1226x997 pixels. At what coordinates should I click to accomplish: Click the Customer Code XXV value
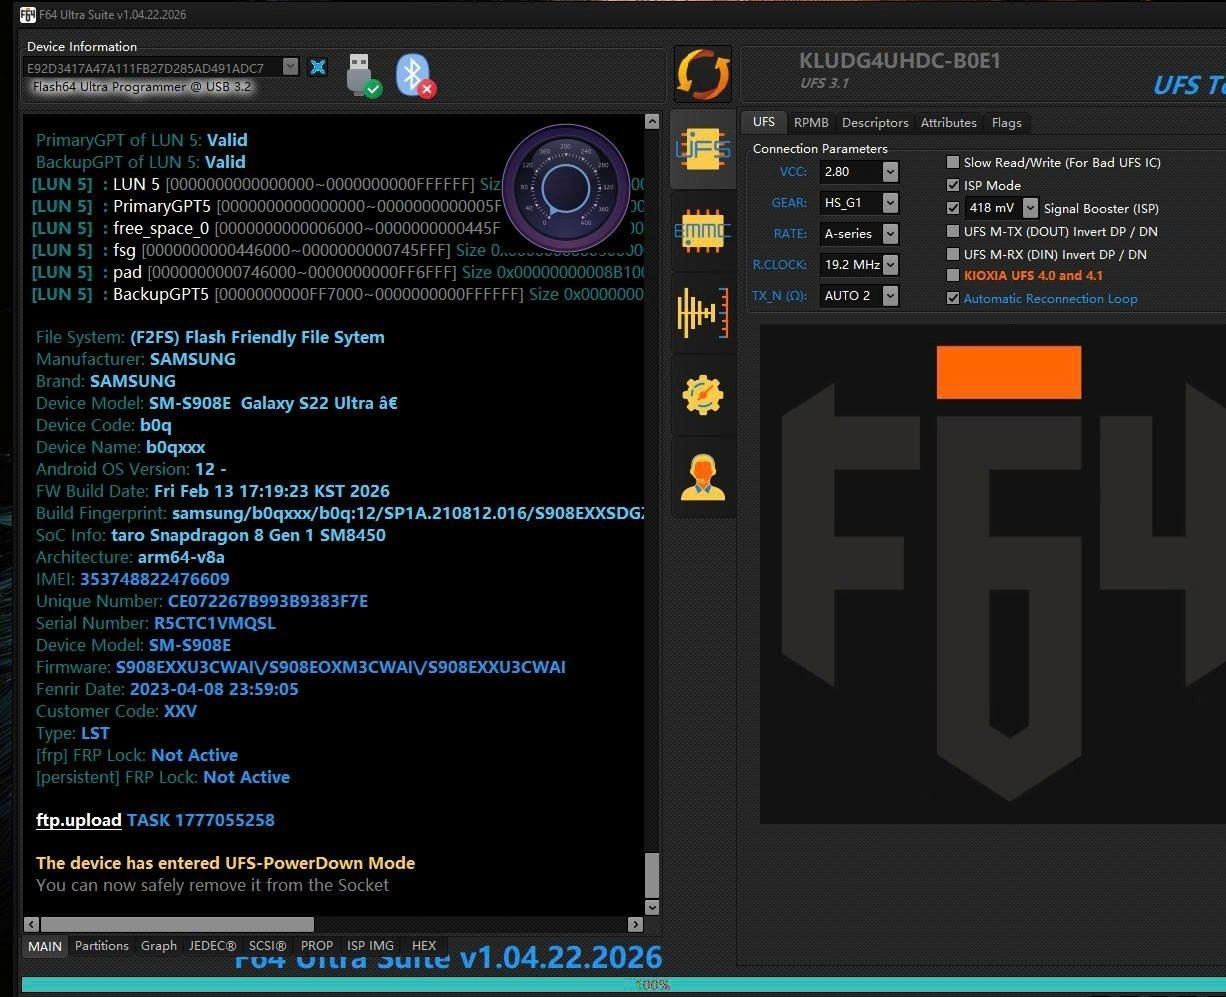tap(180, 711)
